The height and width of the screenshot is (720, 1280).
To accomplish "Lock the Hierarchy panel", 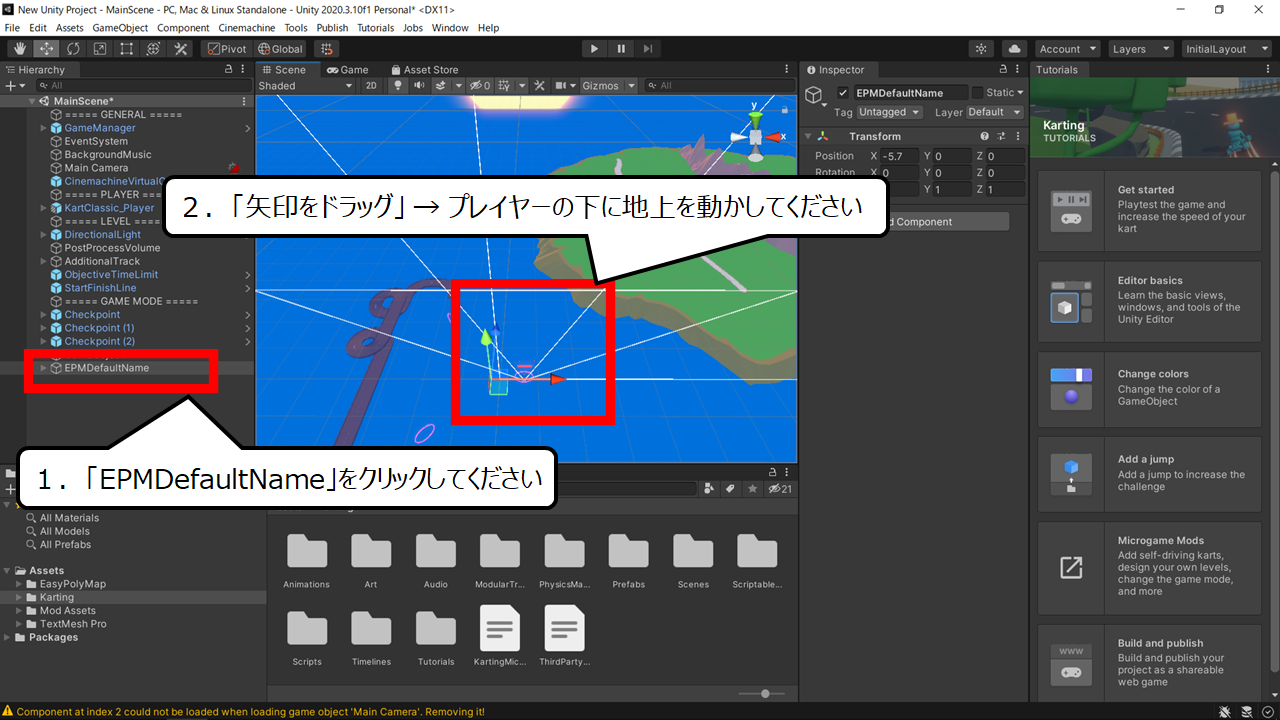I will tap(229, 70).
